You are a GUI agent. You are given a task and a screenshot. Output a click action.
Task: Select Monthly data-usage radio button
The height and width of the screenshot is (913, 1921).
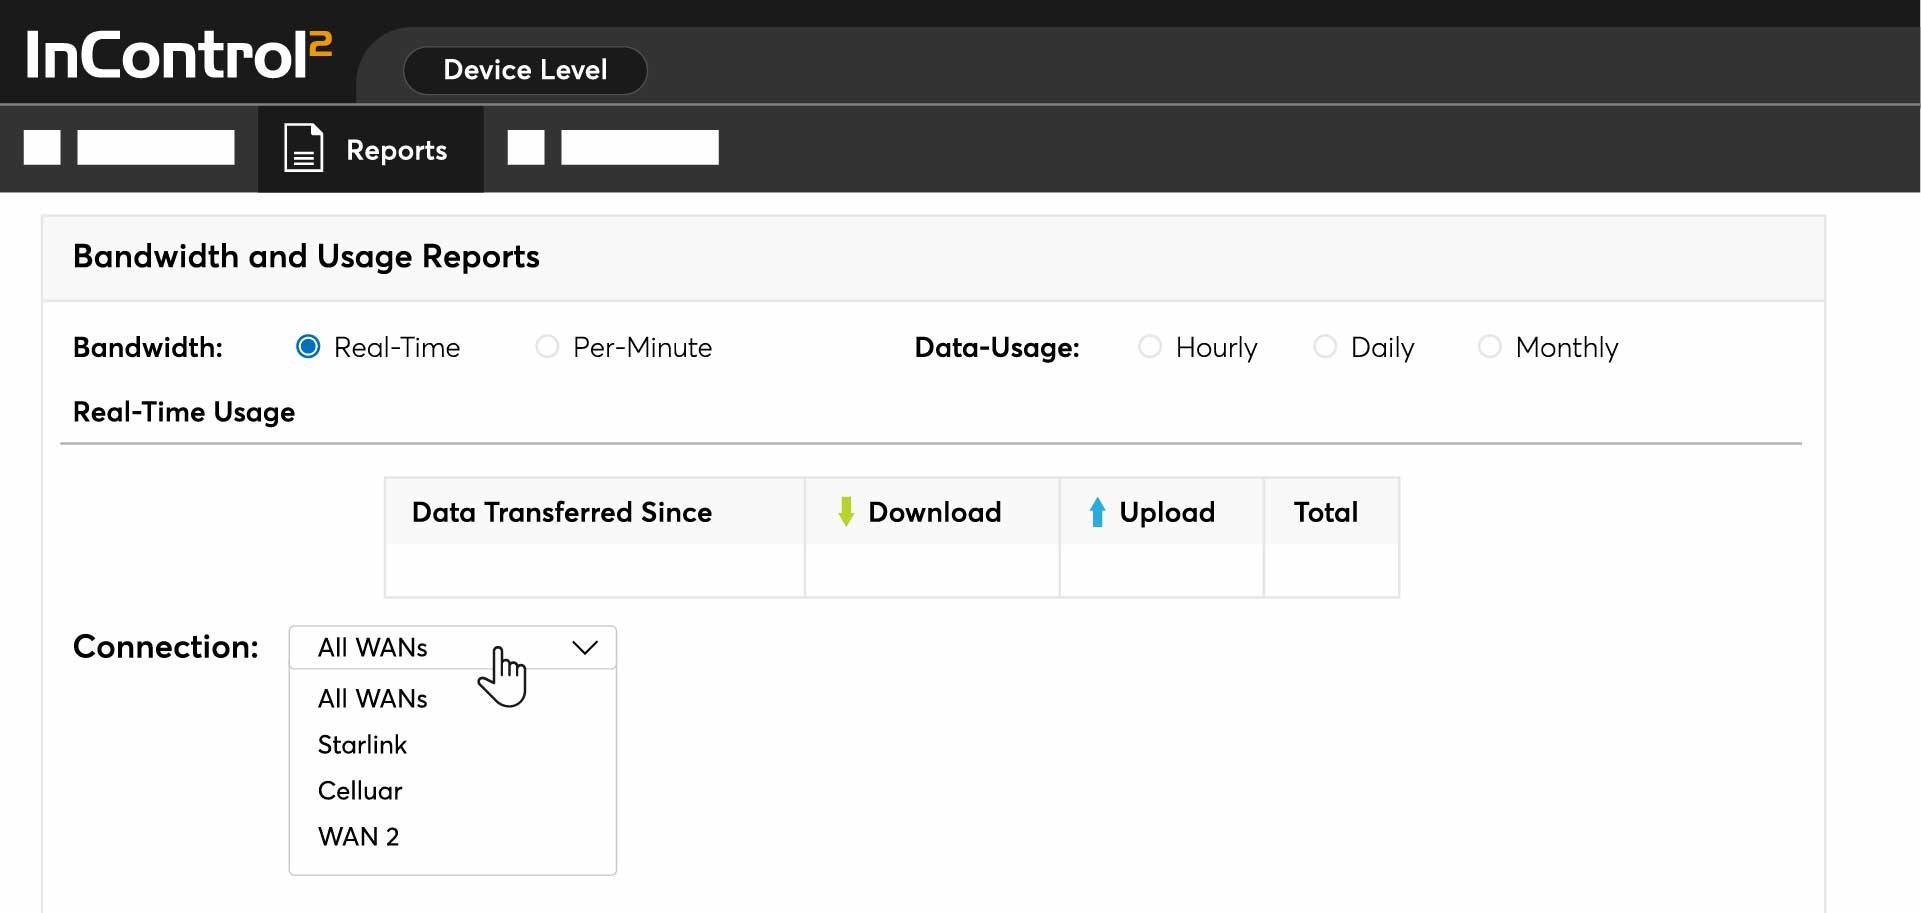point(1490,347)
